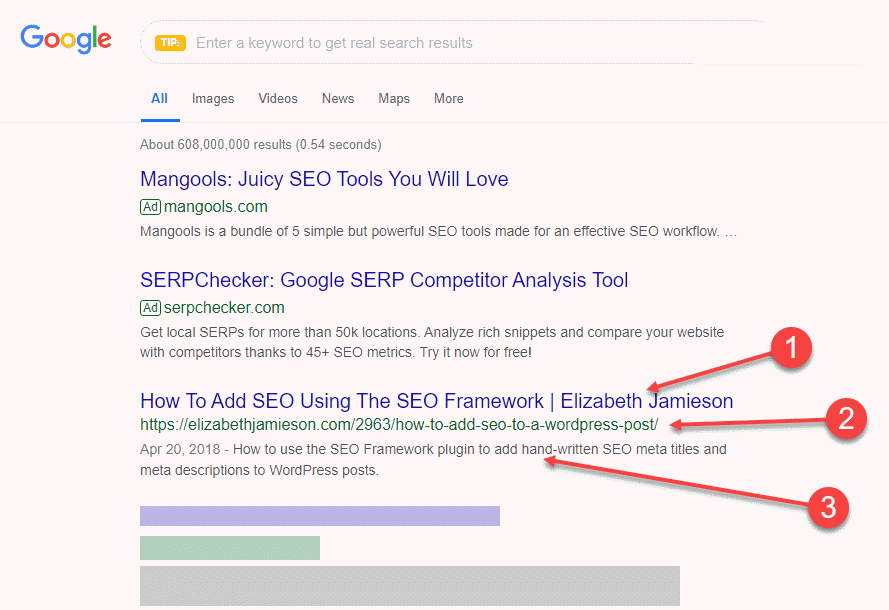Click the red circle numbered 1

pyautogui.click(x=788, y=349)
